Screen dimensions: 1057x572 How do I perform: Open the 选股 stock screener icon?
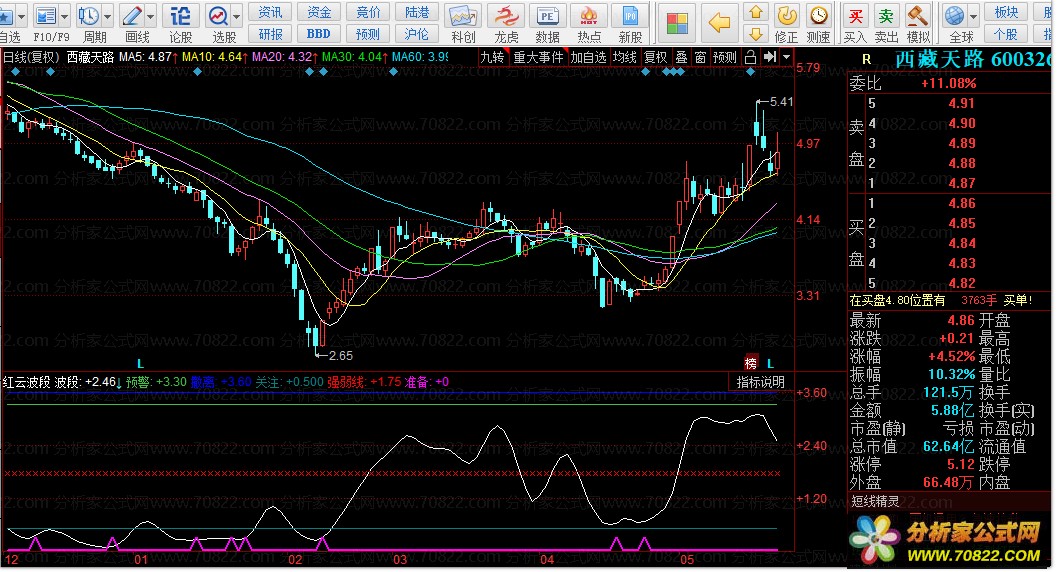pyautogui.click(x=218, y=15)
